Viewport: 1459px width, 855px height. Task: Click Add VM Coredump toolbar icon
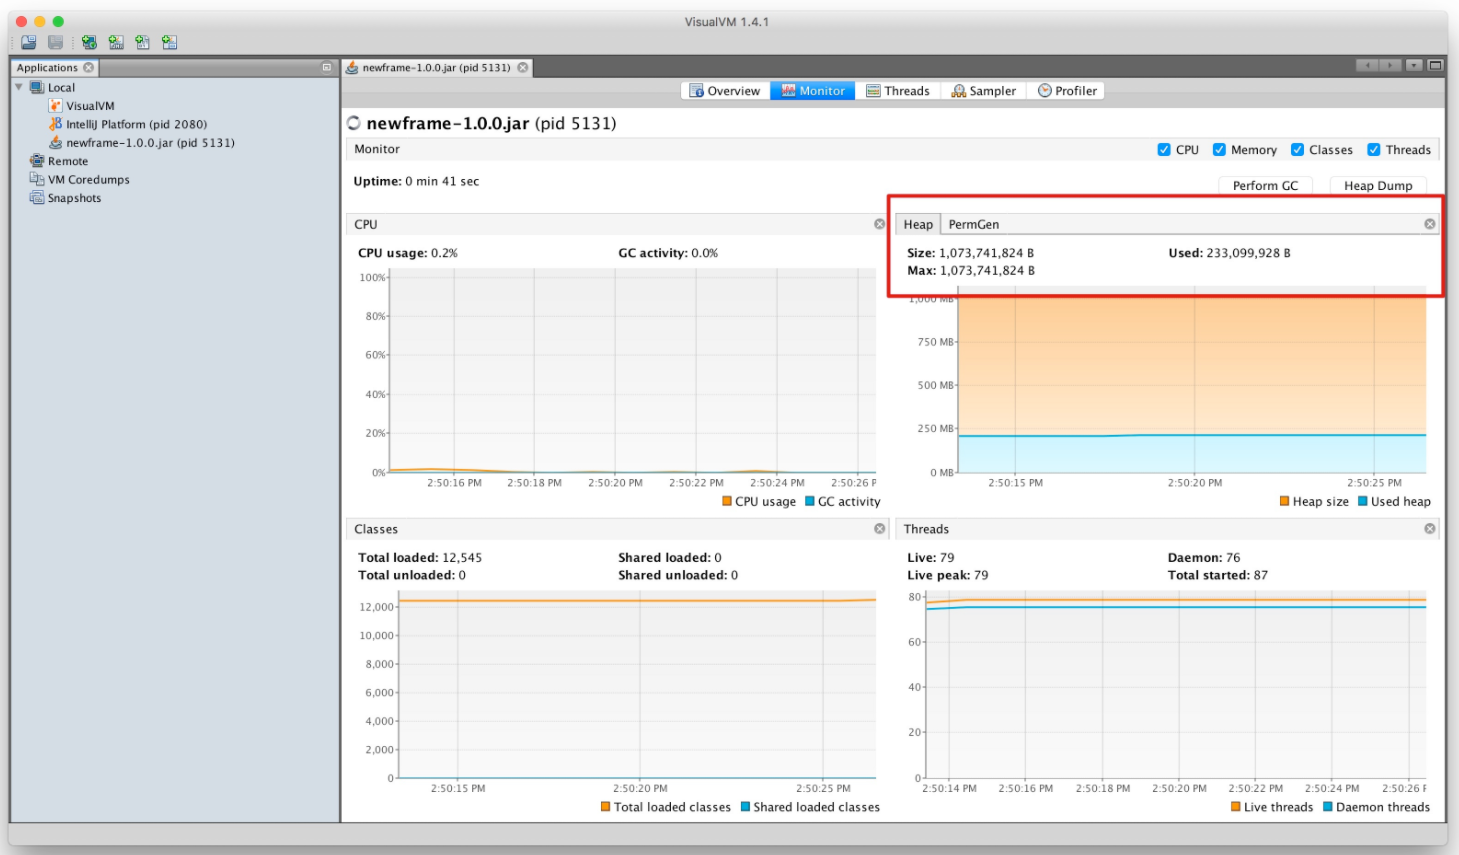pos(142,42)
